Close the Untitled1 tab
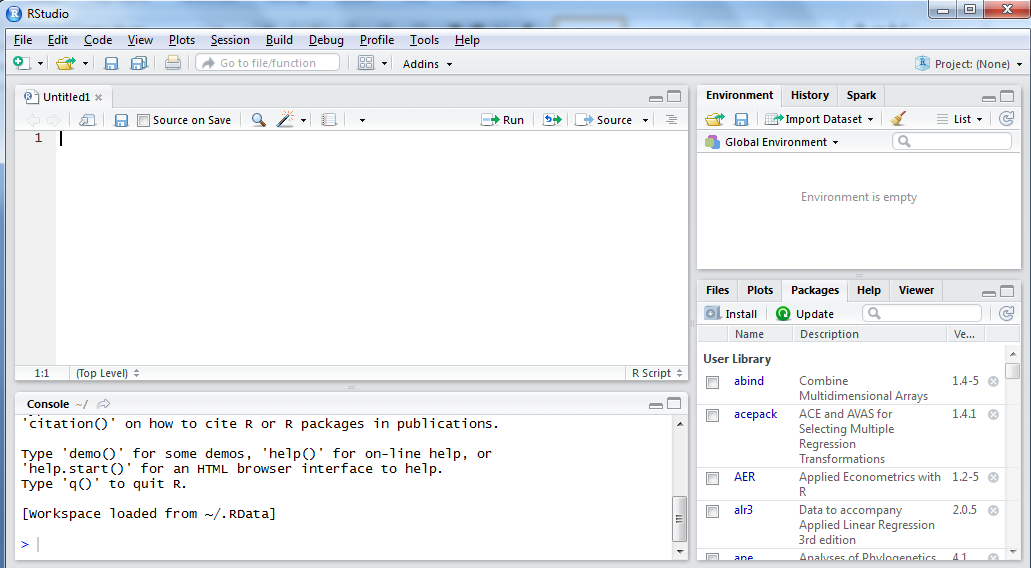Viewport: 1031px width, 568px height. (99, 97)
